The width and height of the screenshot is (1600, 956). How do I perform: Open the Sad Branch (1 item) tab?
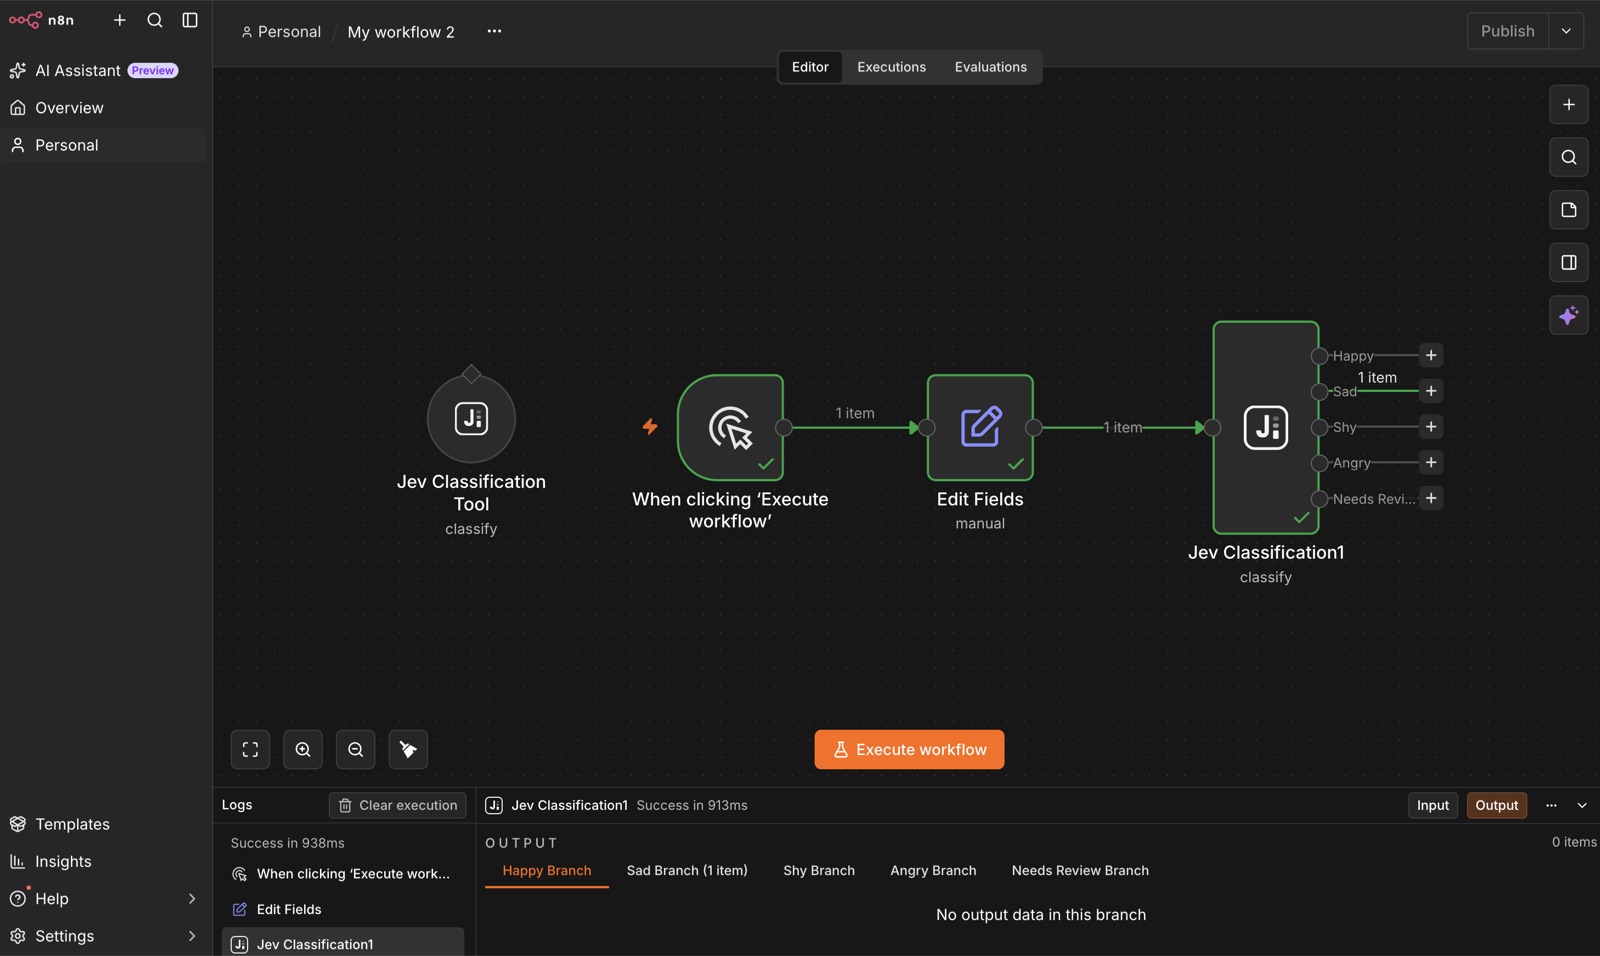[687, 871]
